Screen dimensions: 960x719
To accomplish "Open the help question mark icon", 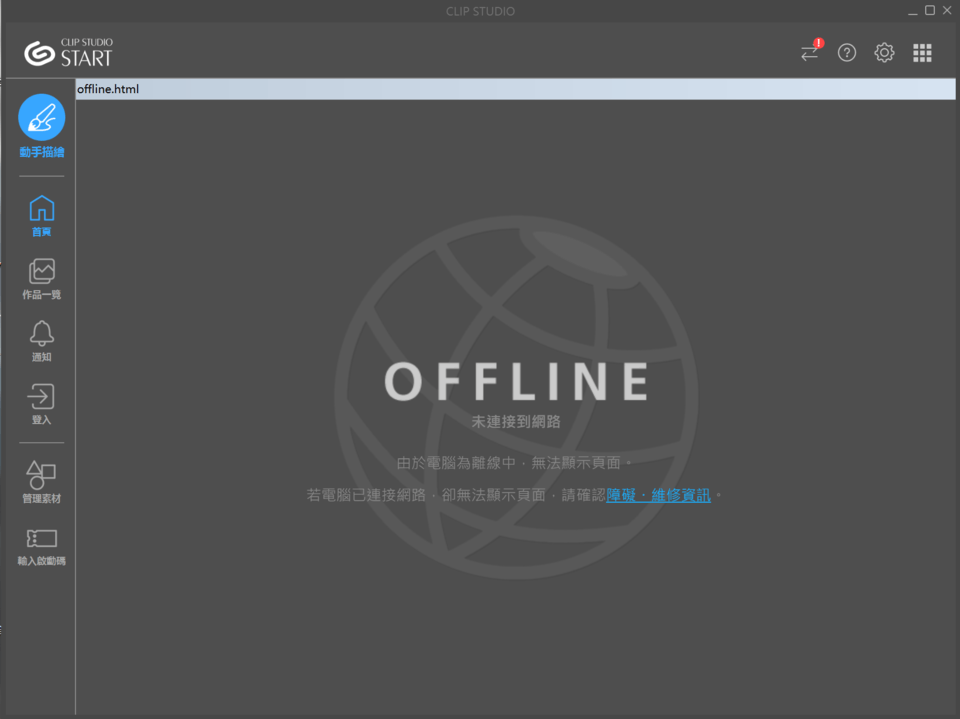I will coord(846,53).
